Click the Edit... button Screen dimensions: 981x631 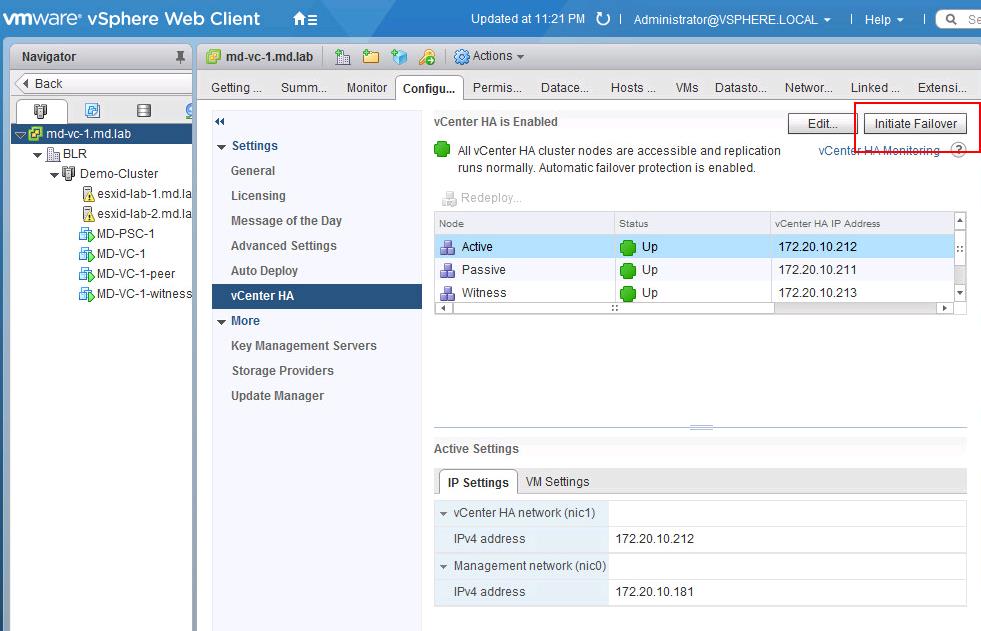pyautogui.click(x=822, y=124)
